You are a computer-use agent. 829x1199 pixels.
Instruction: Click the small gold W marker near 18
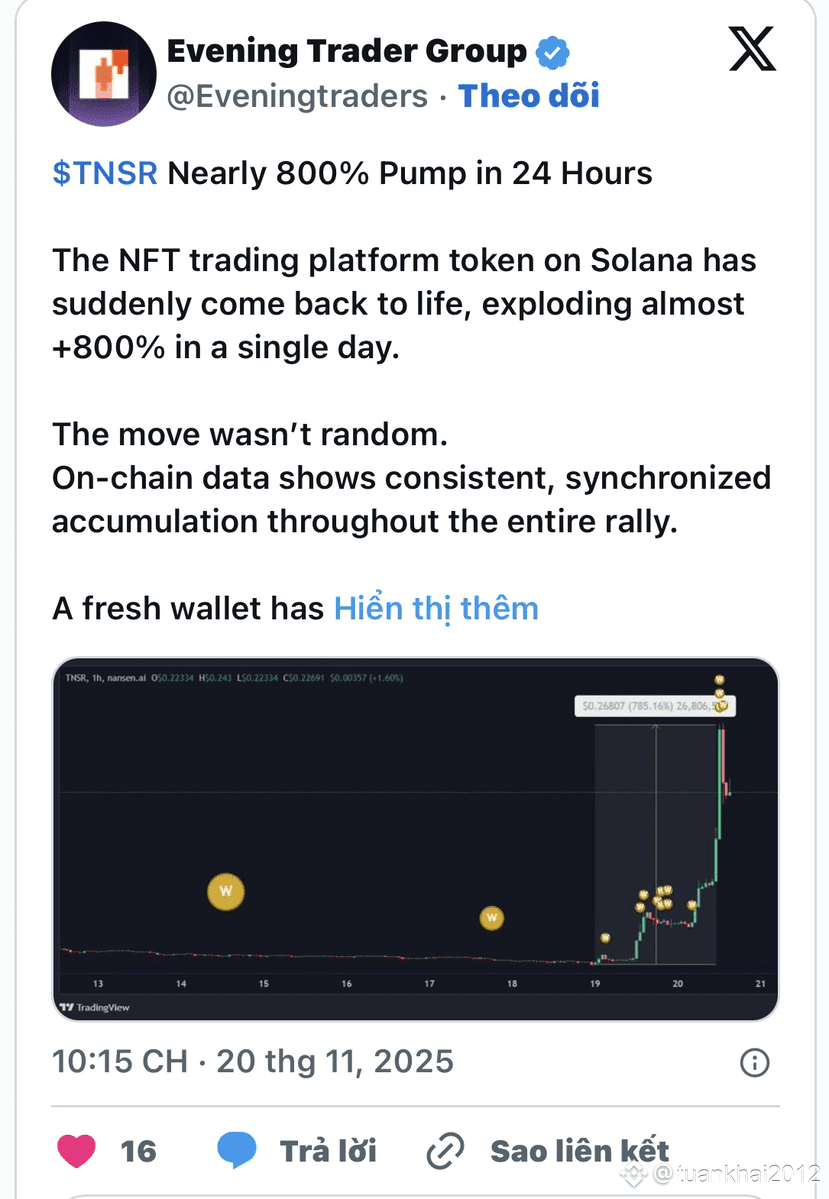pos(491,919)
